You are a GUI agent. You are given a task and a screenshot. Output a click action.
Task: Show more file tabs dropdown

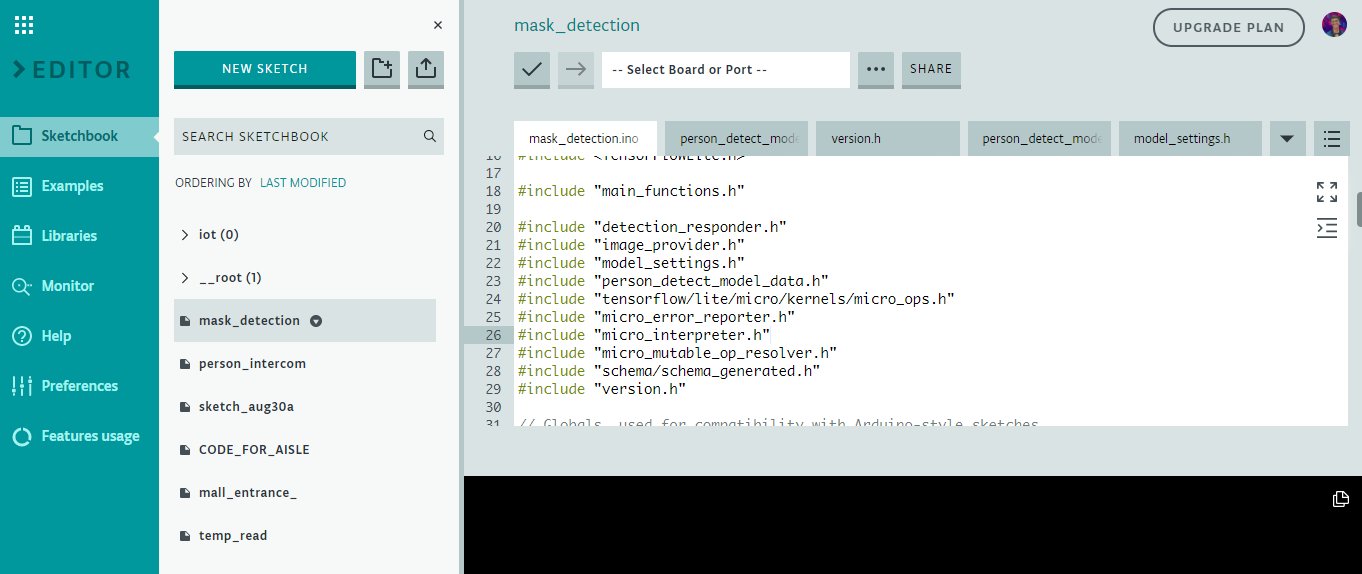pyautogui.click(x=1287, y=139)
